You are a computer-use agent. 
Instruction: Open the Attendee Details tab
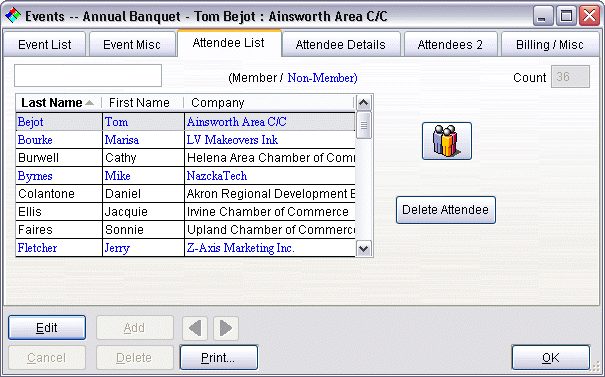(340, 45)
